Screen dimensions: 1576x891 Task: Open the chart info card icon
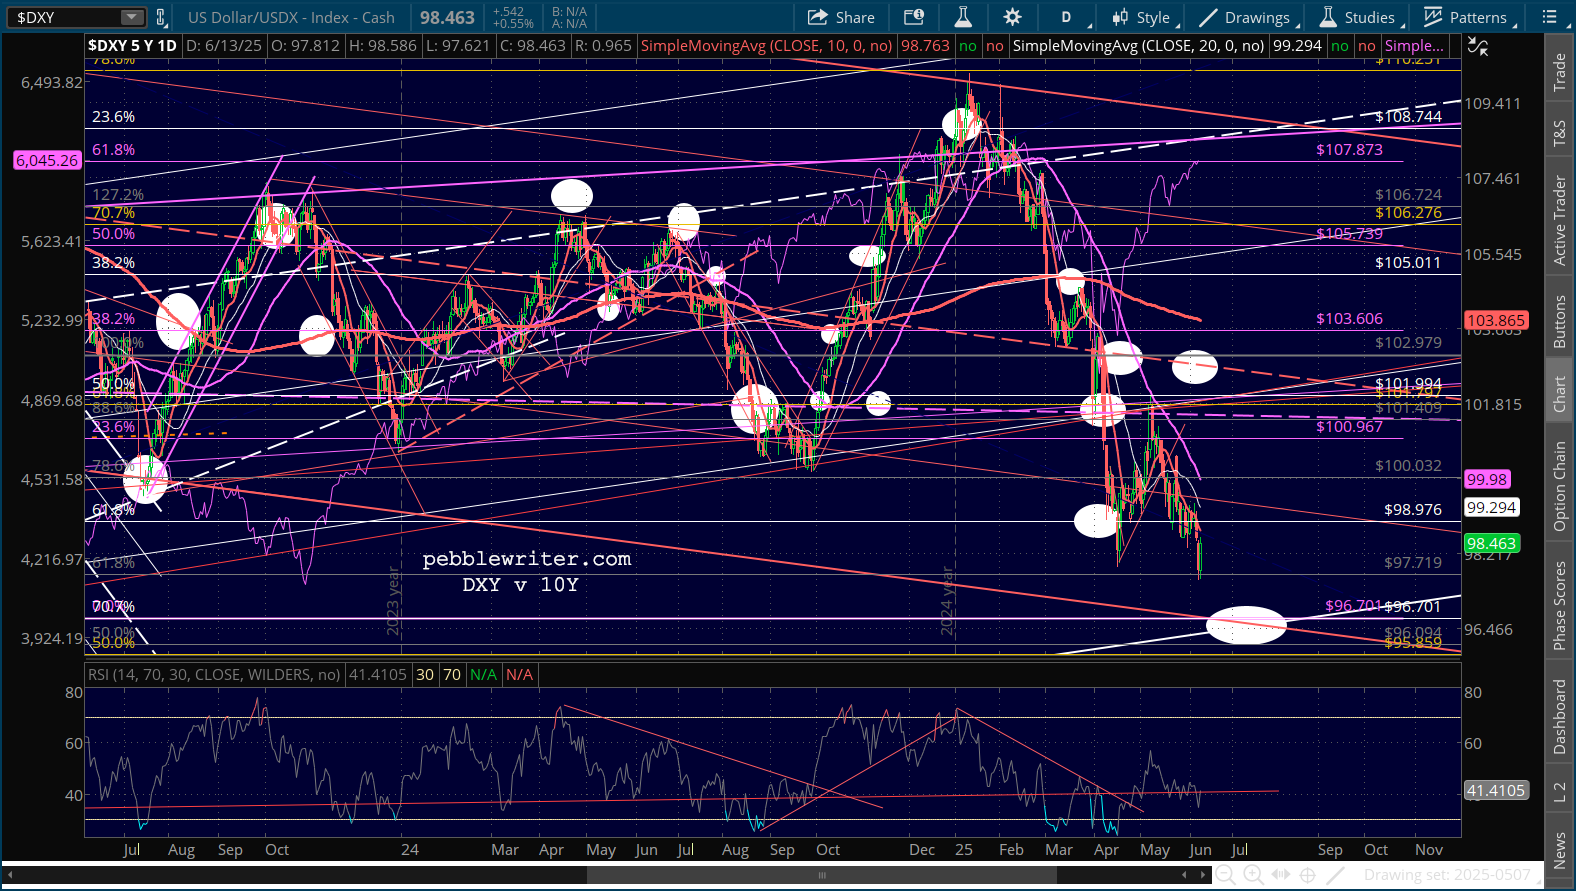pos(914,17)
